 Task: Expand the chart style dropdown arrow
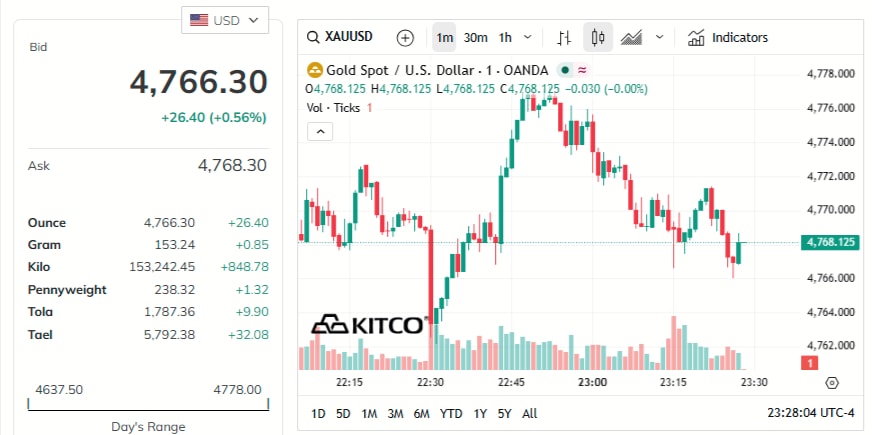pos(659,38)
